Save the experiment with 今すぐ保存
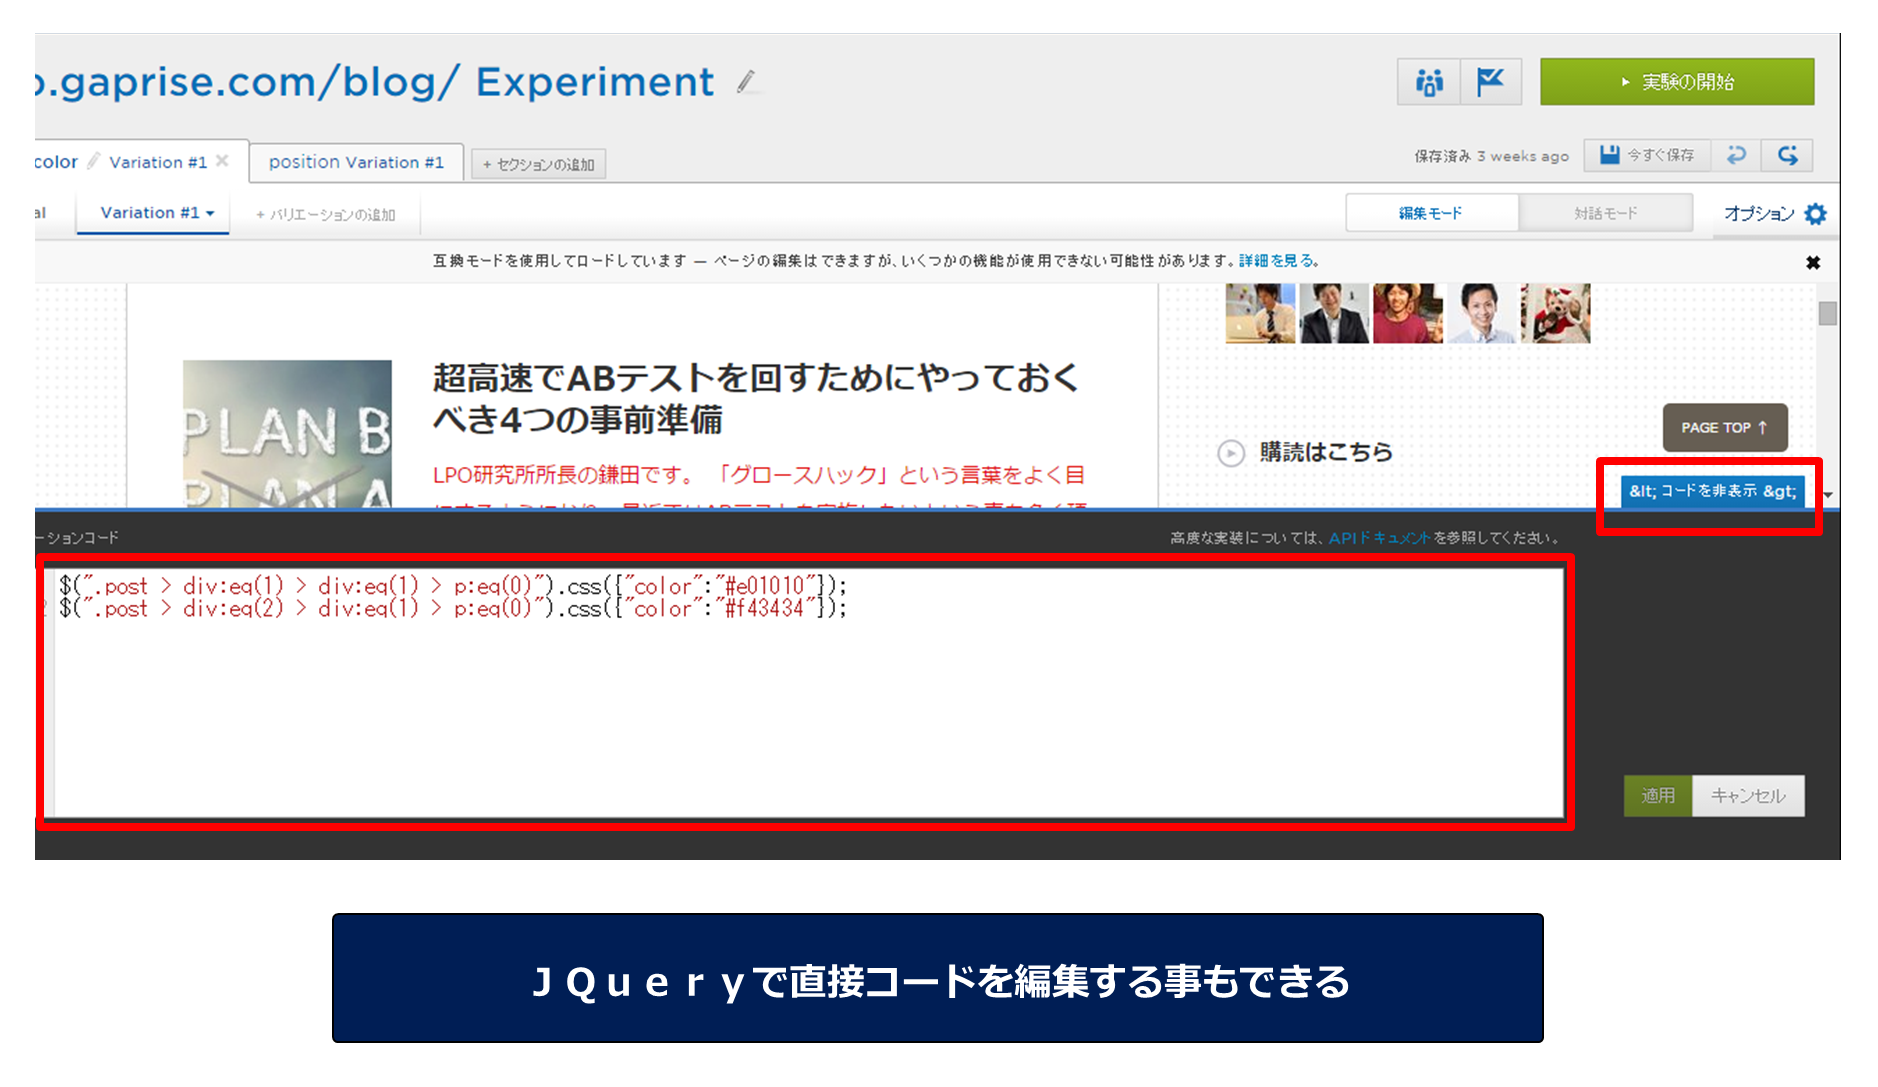The width and height of the screenshot is (1878, 1087). (x=1646, y=155)
